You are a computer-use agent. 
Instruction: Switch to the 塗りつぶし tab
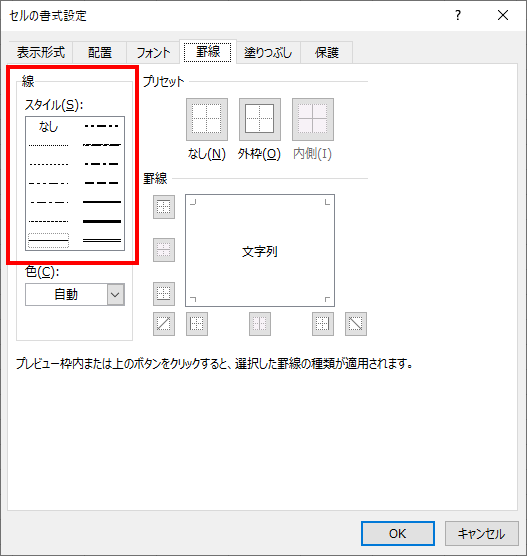(x=268, y=52)
